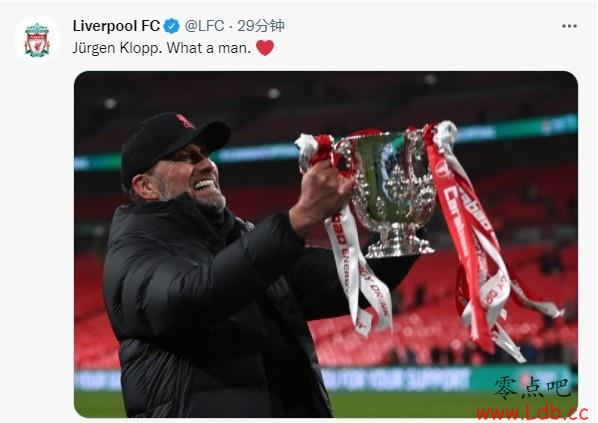This screenshot has height=423, width=598.
Task: Click the black cap in the photo
Action: tap(172, 147)
